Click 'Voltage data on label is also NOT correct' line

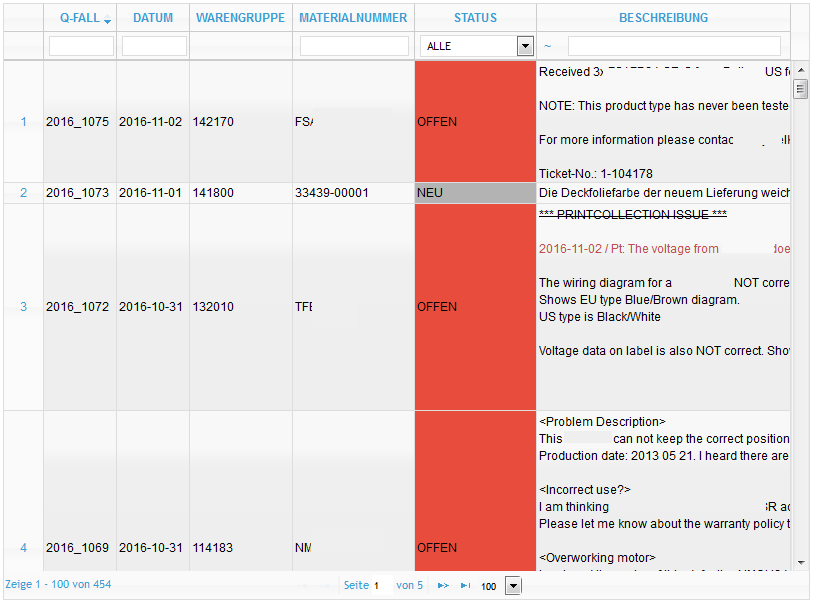click(664, 351)
